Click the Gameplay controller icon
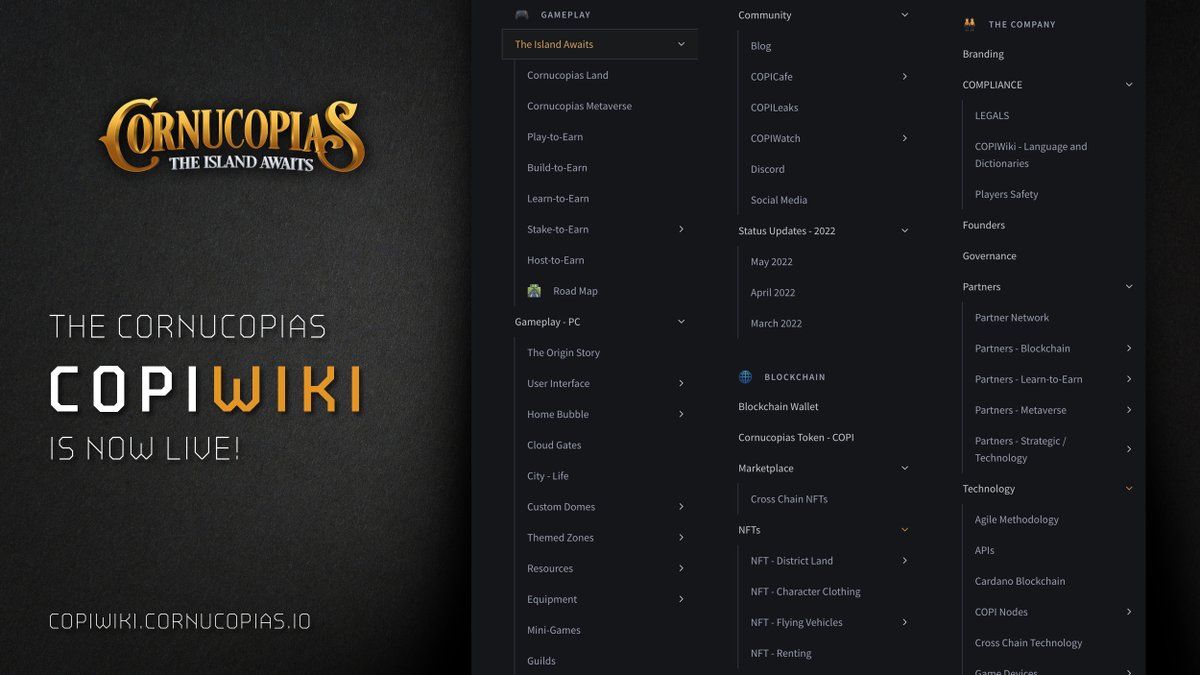 pyautogui.click(x=522, y=15)
